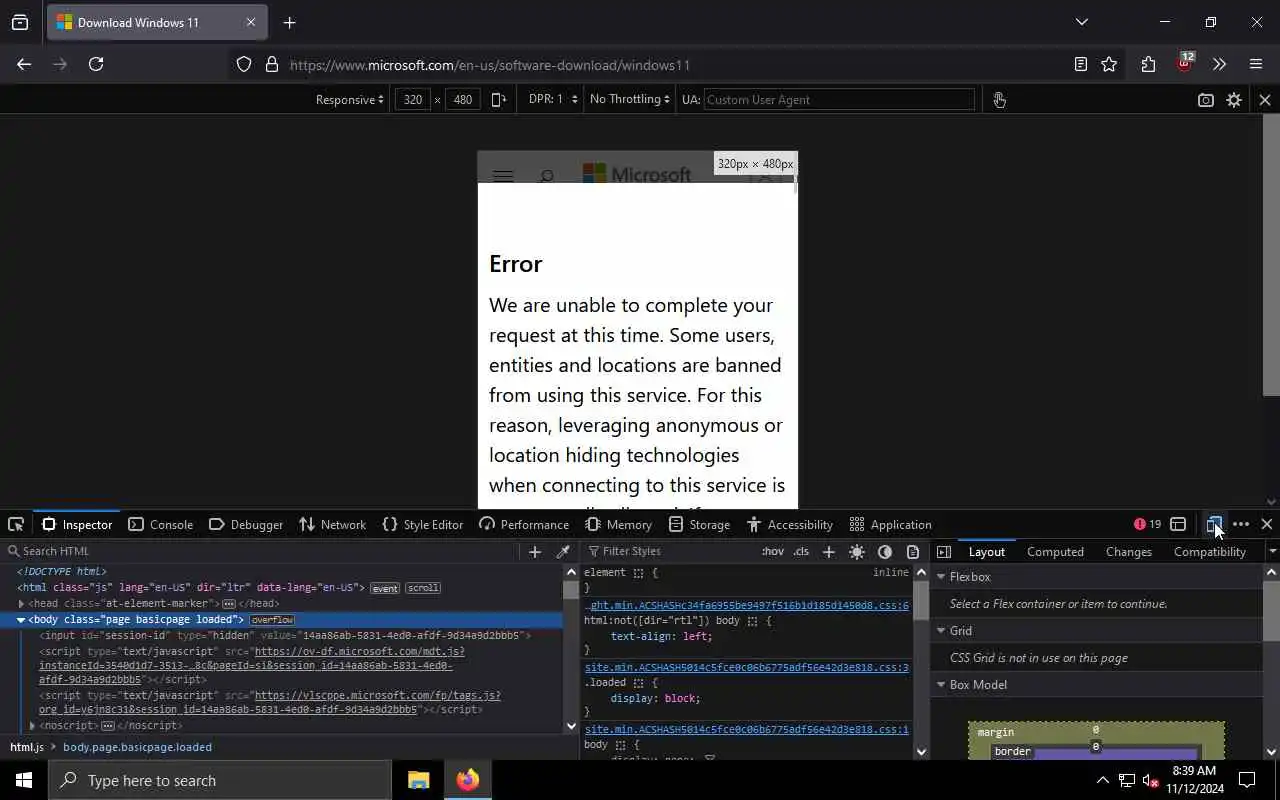Image resolution: width=1280 pixels, height=800 pixels.
Task: Open the DPR selector
Action: (553, 99)
